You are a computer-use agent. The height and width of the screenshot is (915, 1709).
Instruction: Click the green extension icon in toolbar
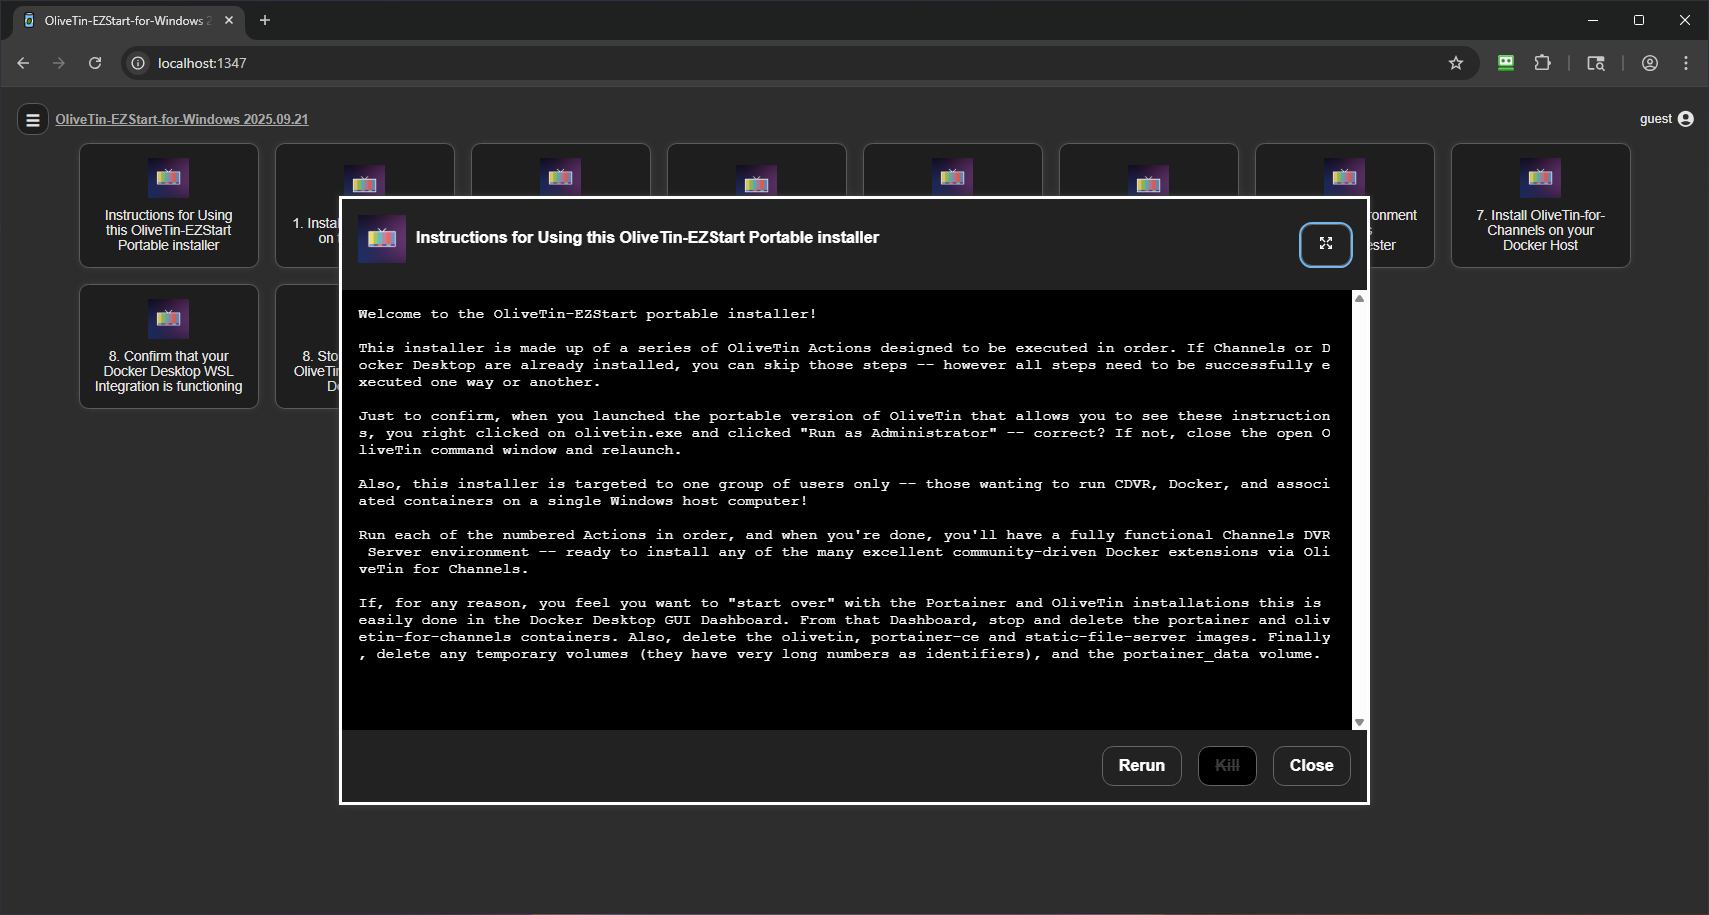(1505, 63)
